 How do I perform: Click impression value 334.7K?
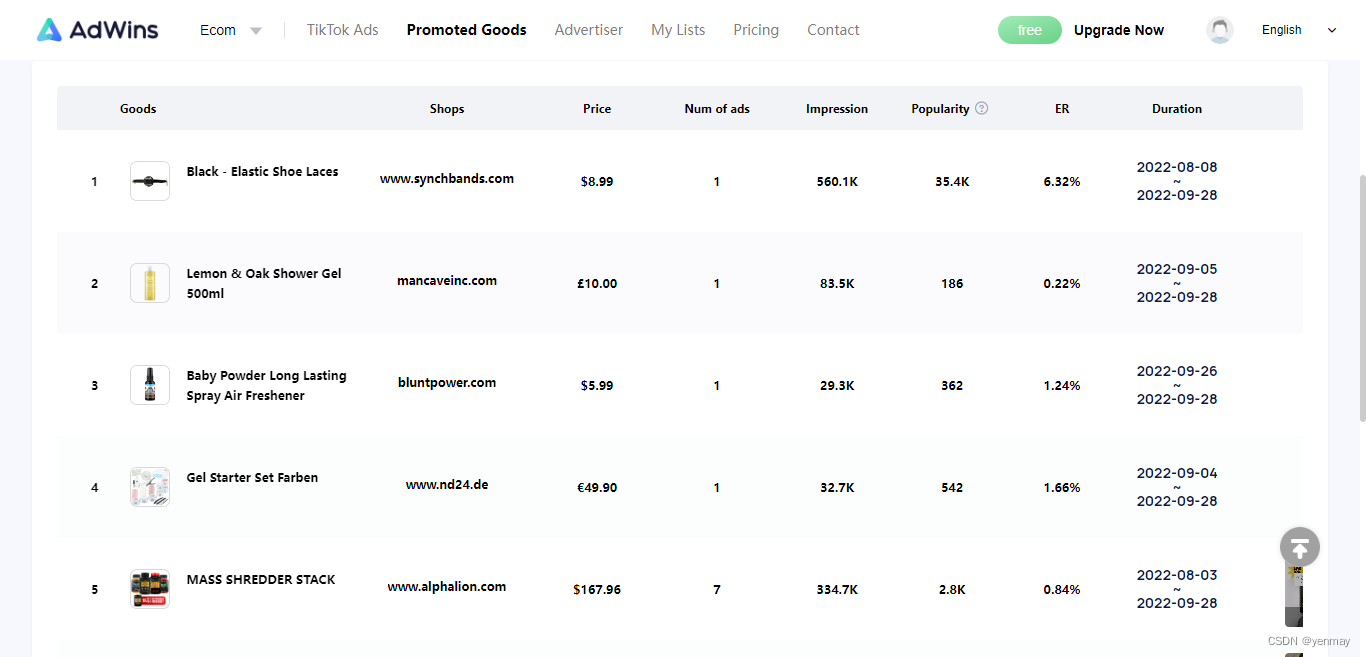pyautogui.click(x=837, y=590)
